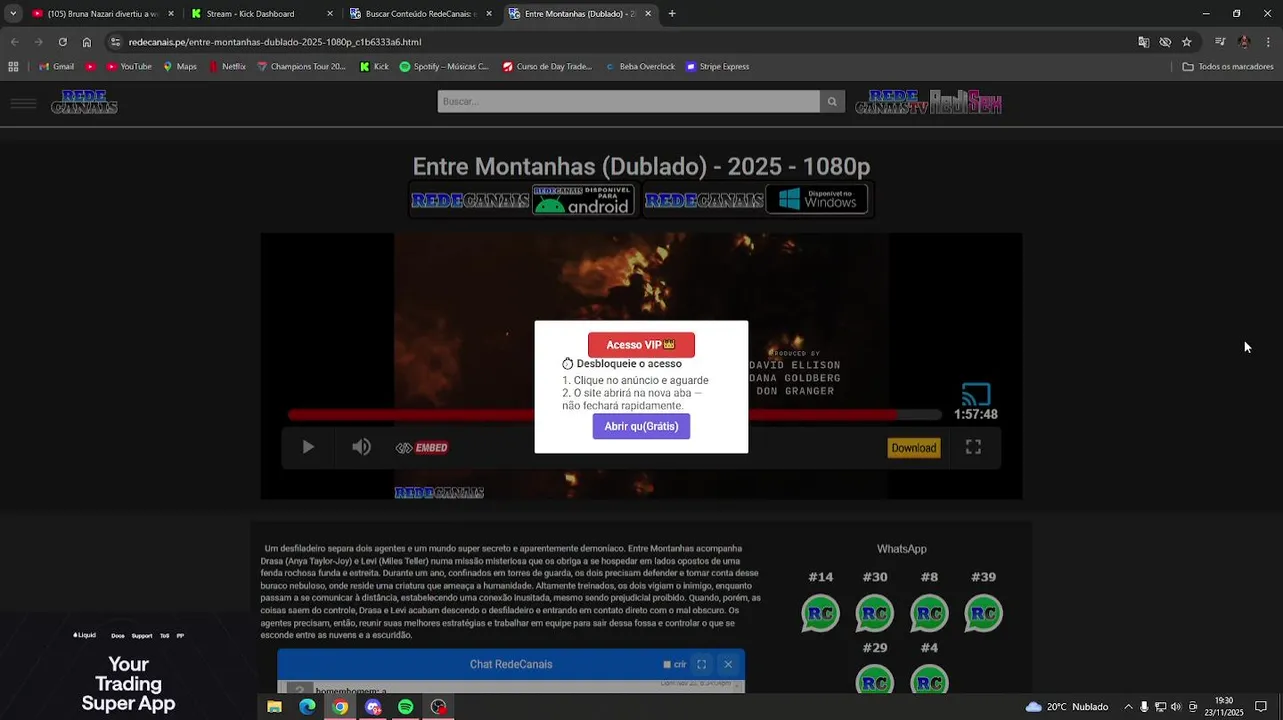Click the address bar URL

[275, 42]
